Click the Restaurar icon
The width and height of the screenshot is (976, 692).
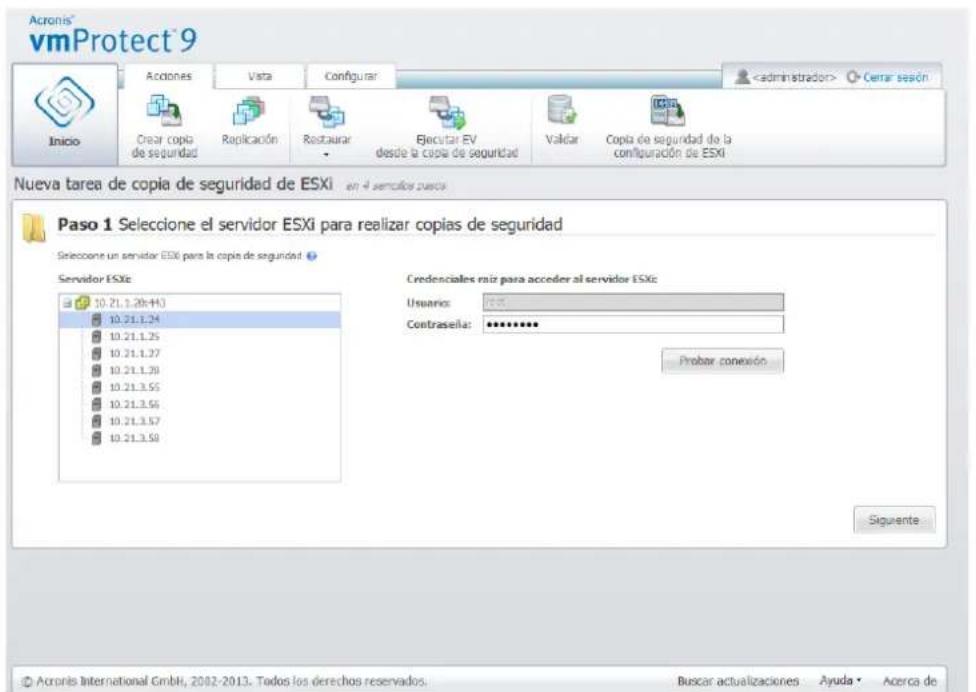[327, 111]
